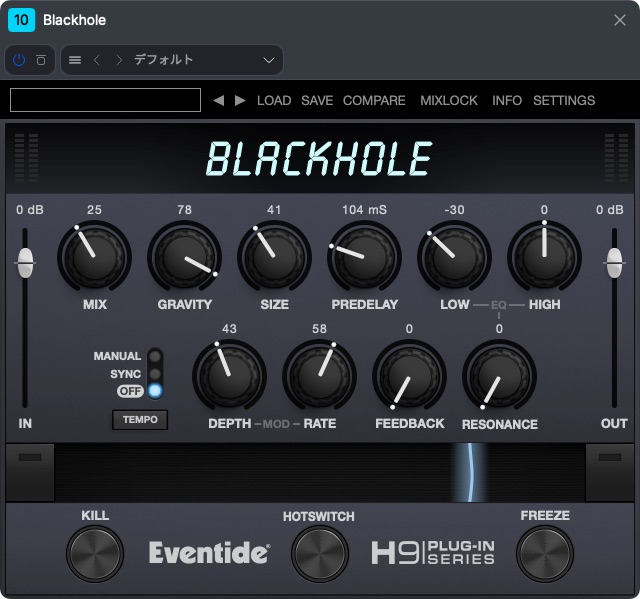
Task: Close the Blackhole plugin window
Action: pos(620,20)
